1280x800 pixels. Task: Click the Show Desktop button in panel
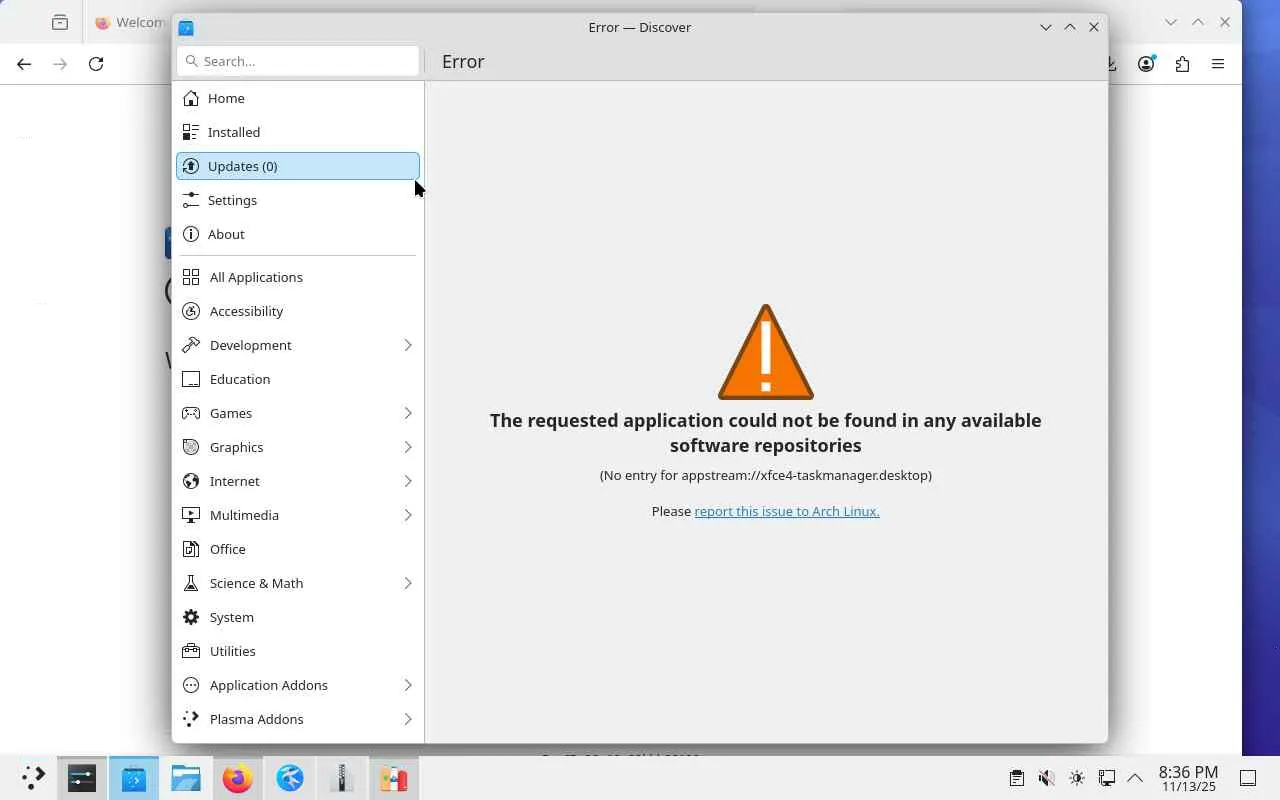pos(1248,778)
